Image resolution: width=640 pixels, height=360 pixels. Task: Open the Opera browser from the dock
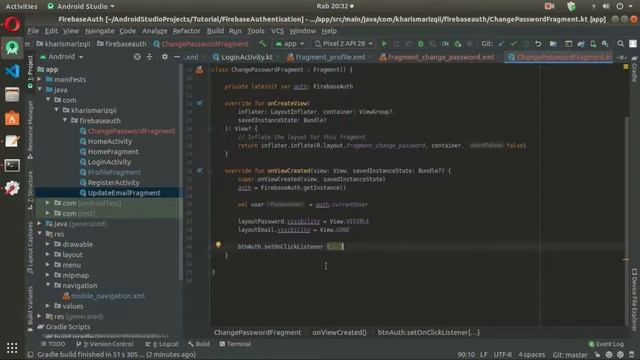[x=12, y=24]
